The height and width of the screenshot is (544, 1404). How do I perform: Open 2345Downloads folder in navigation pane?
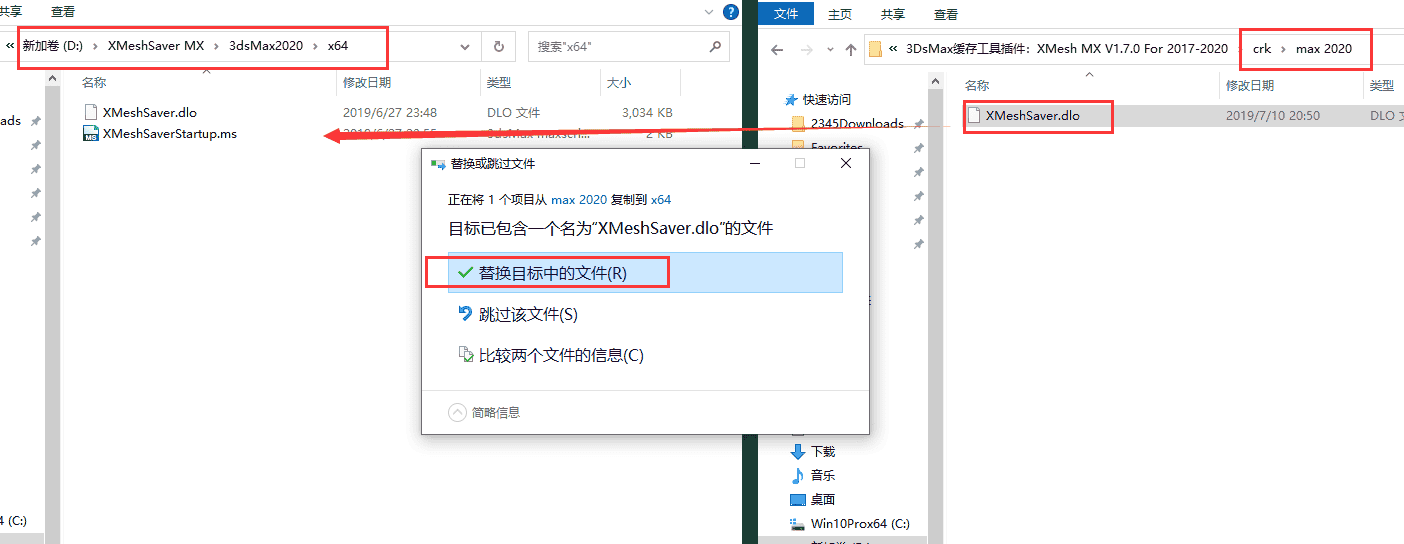click(857, 123)
